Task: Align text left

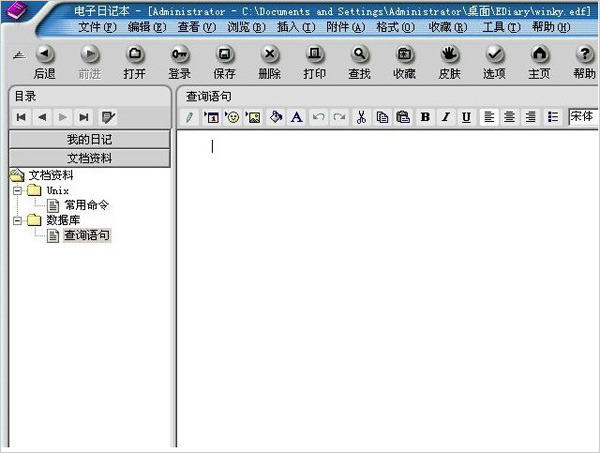Action: (489, 117)
